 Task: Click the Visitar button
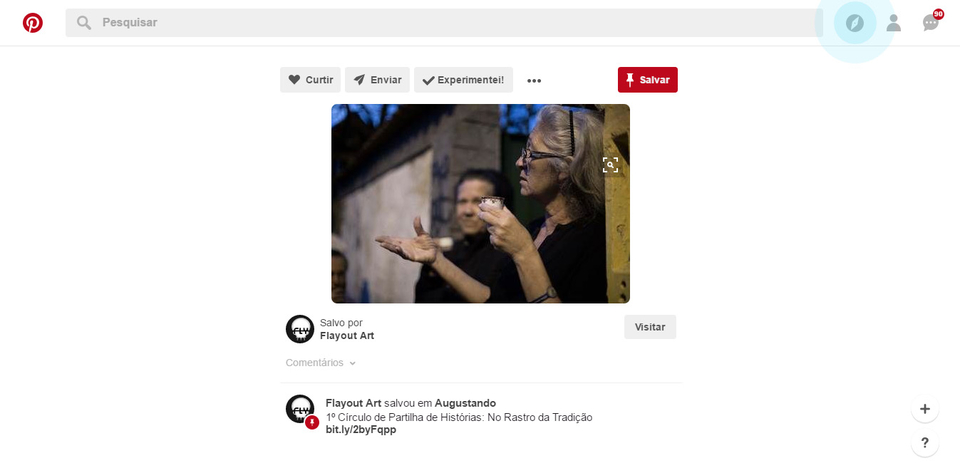point(650,327)
